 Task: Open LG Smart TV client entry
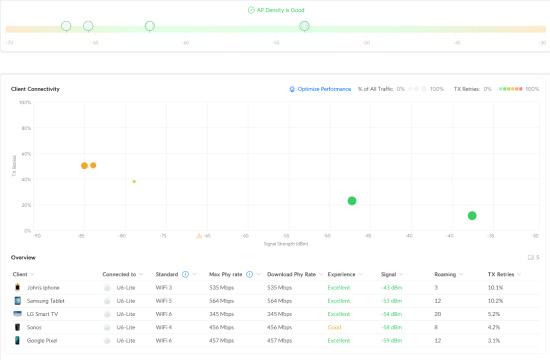click(x=42, y=314)
